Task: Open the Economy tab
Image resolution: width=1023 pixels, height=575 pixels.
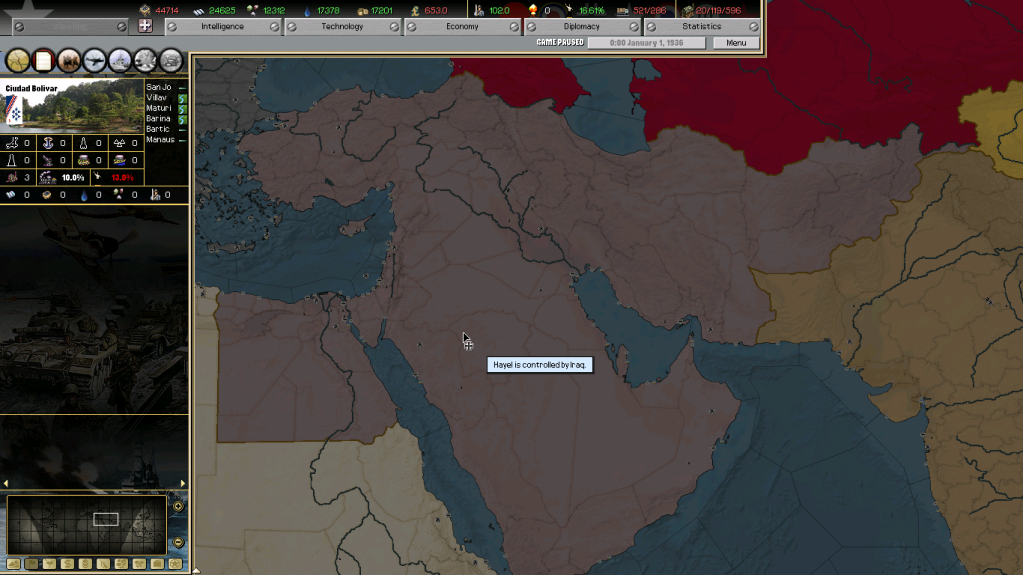Action: click(x=463, y=27)
